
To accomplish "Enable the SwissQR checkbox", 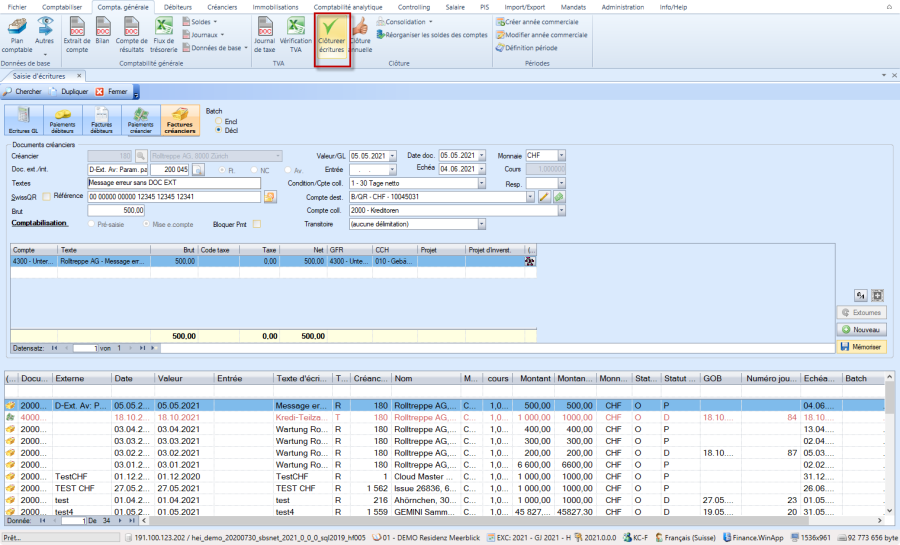I will coord(46,197).
